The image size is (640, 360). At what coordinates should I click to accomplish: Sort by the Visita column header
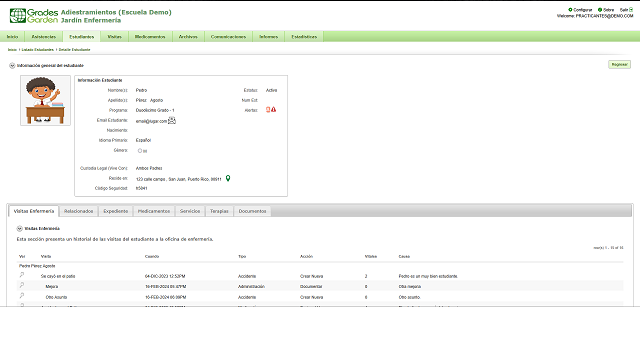[x=46, y=256]
